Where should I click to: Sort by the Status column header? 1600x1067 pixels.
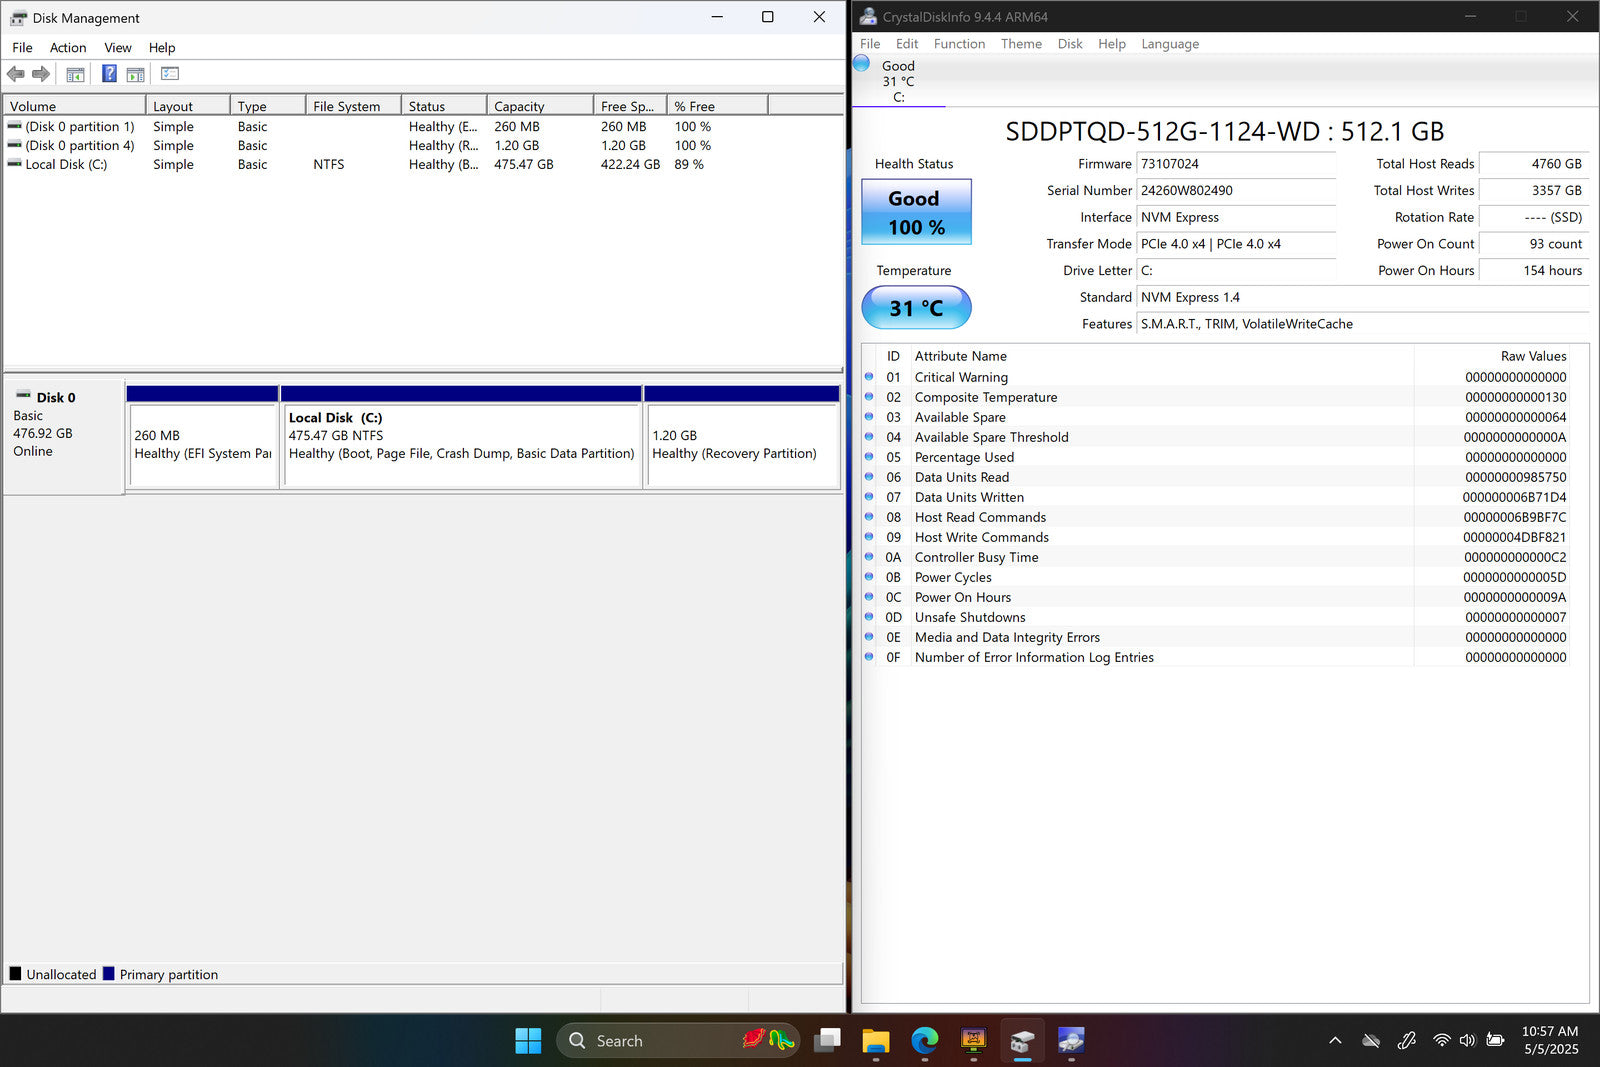[444, 106]
